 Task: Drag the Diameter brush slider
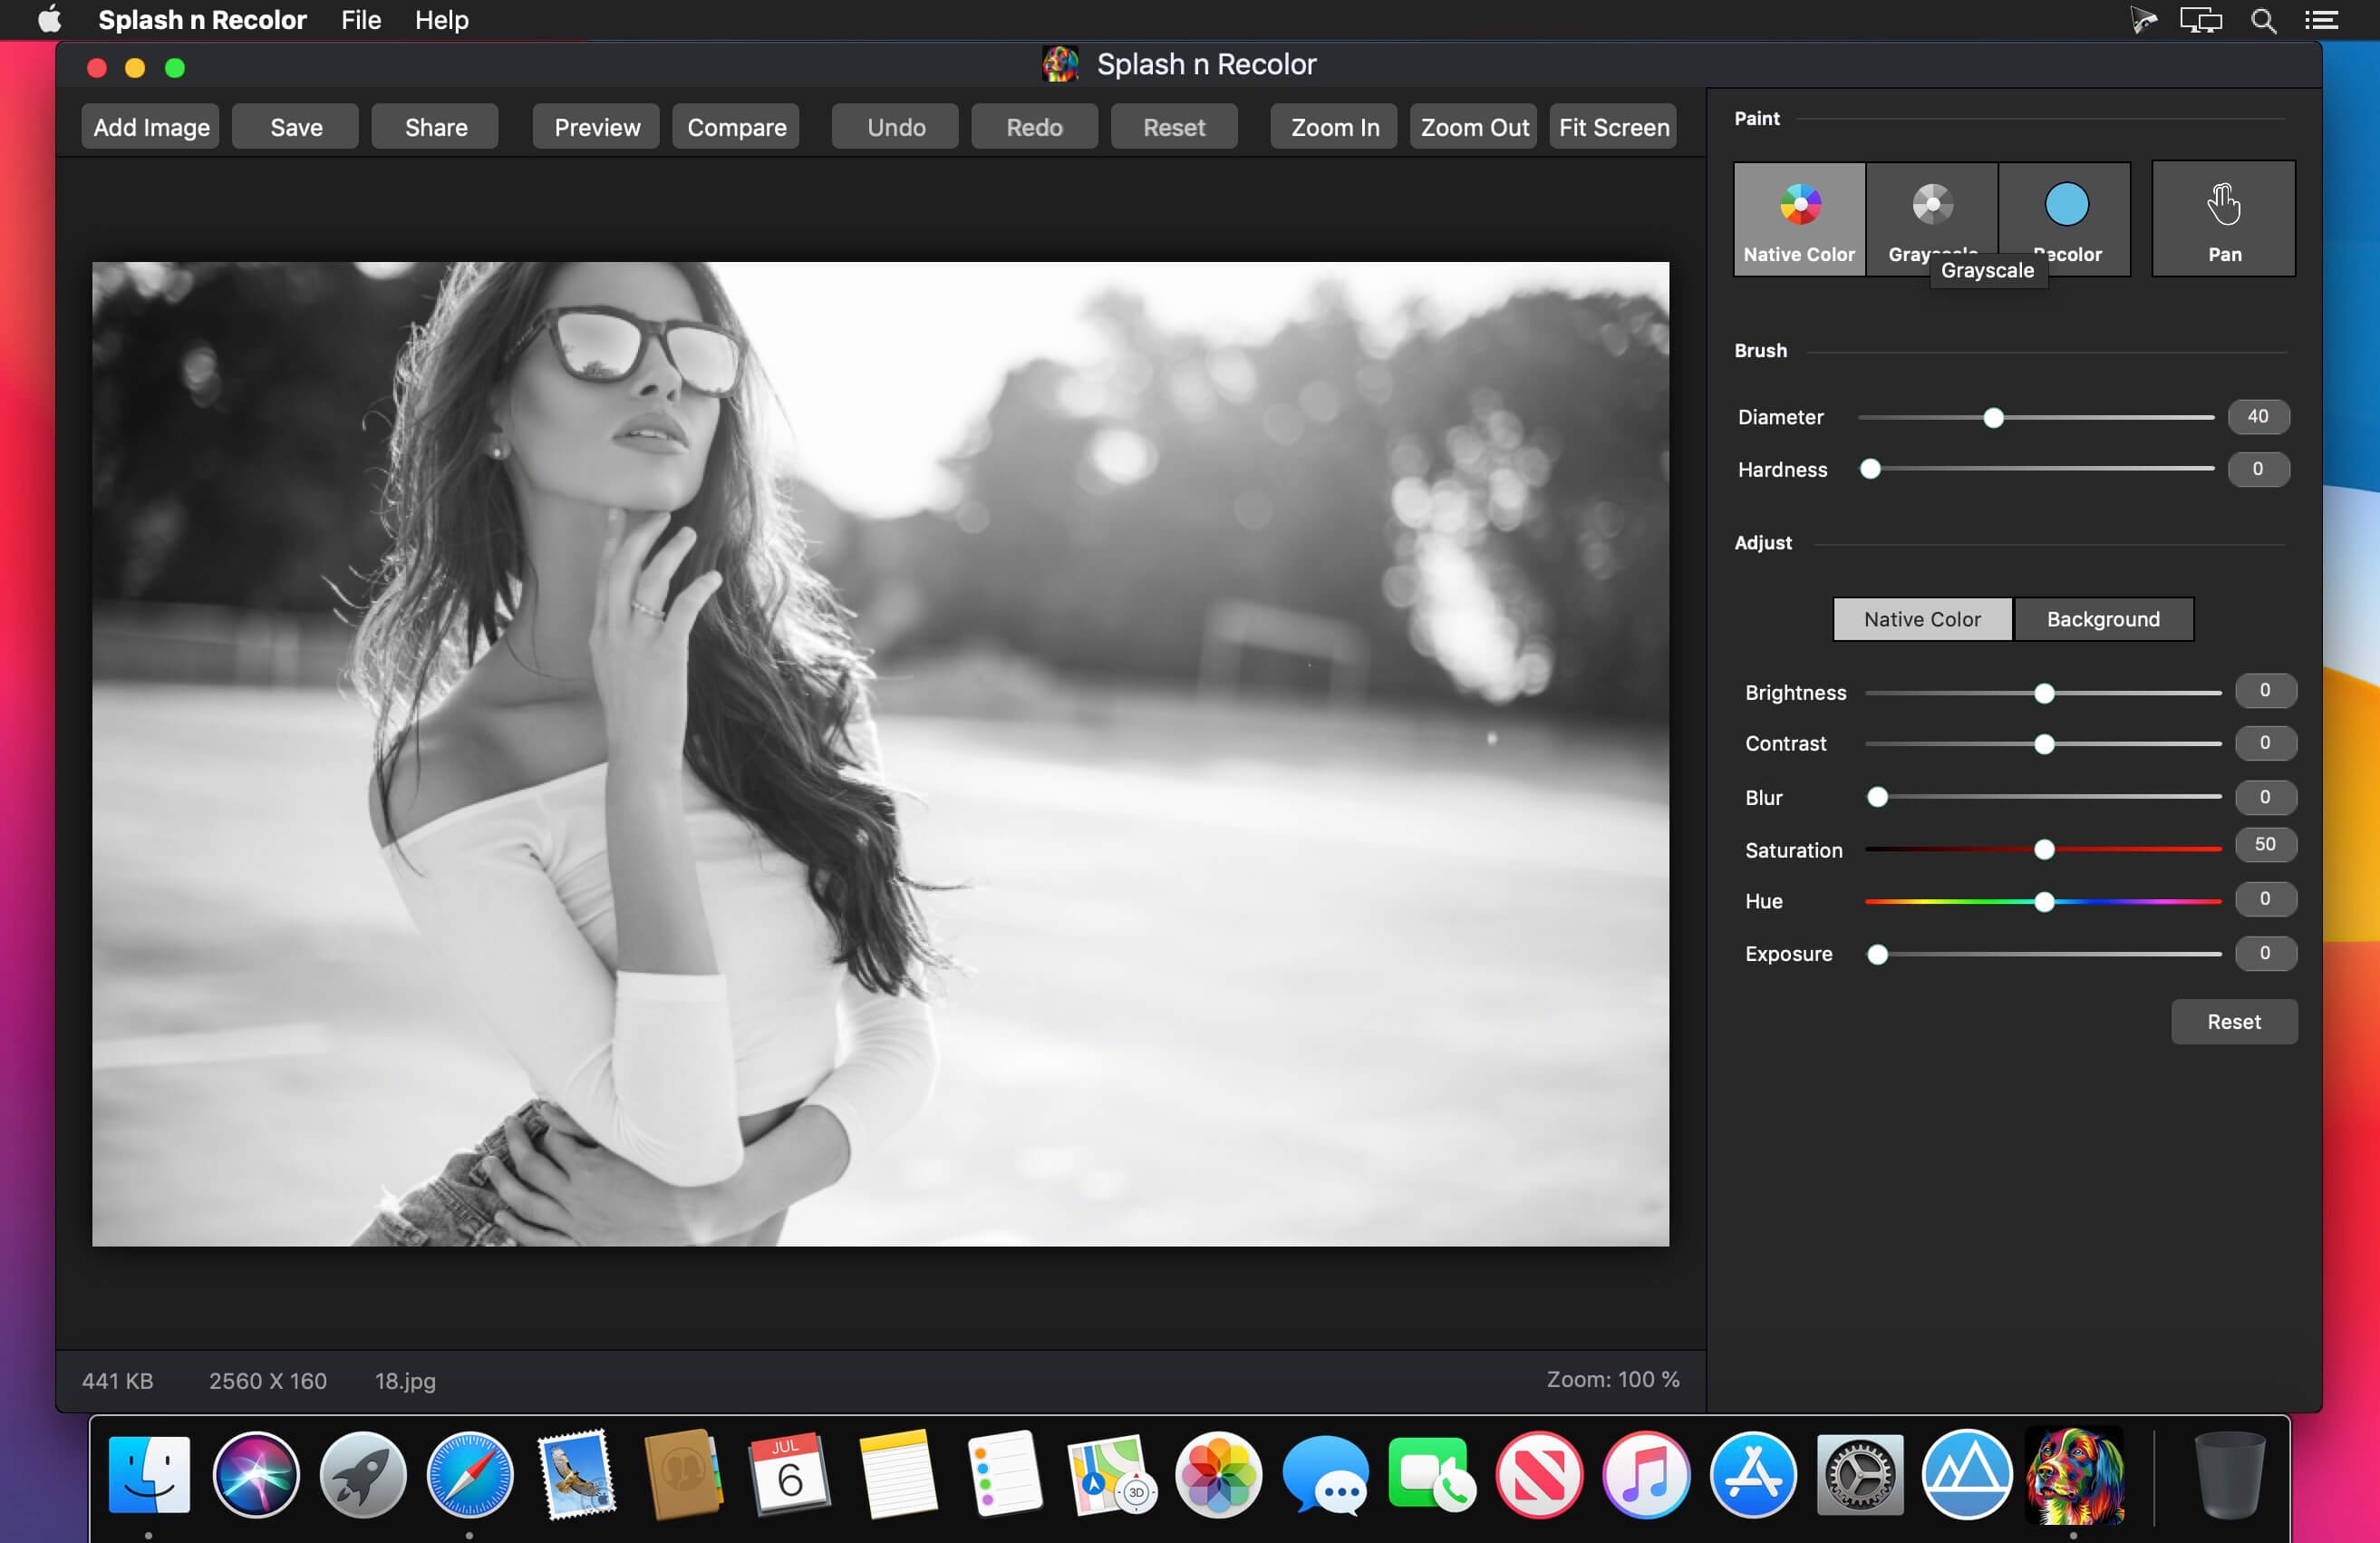[1995, 416]
